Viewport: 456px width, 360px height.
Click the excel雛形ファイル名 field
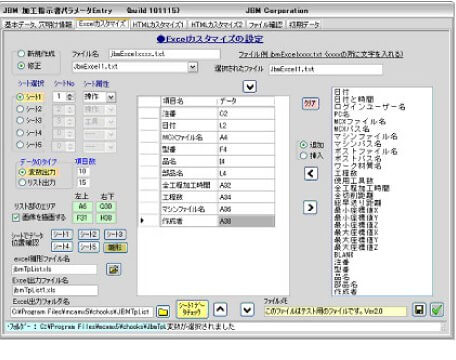coord(54,269)
